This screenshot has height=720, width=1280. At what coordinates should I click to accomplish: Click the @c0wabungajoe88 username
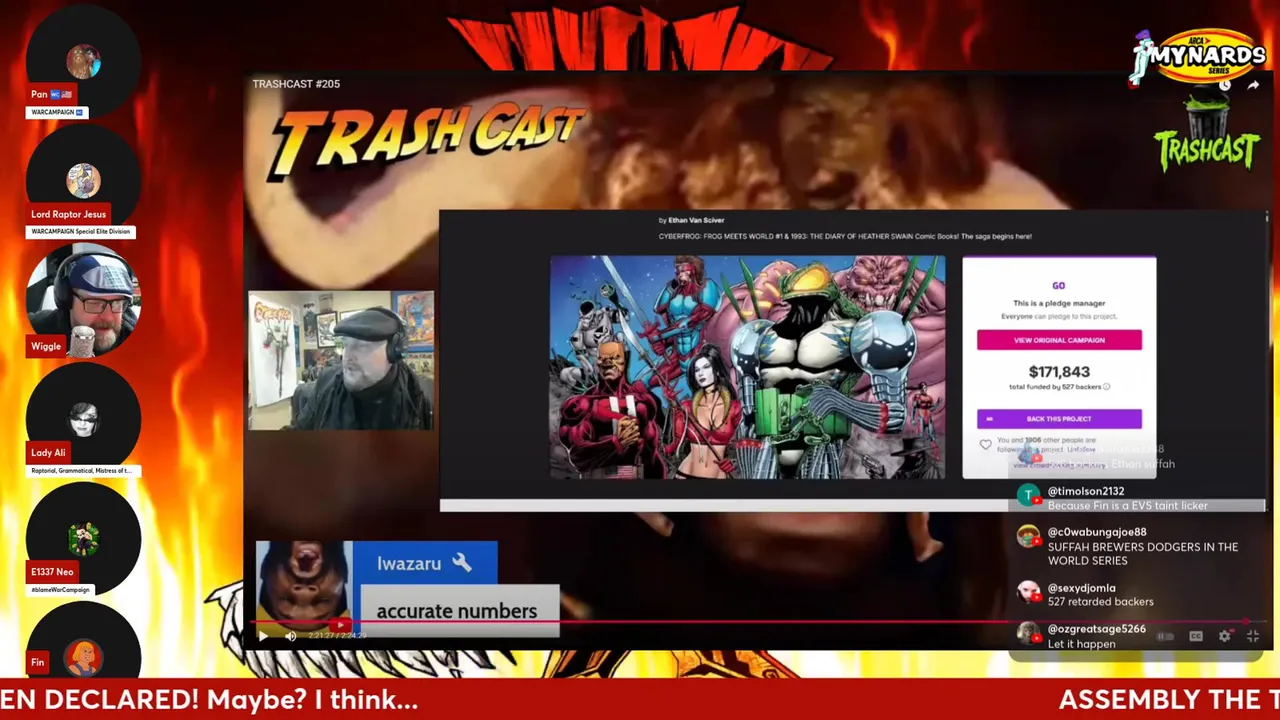[1097, 532]
